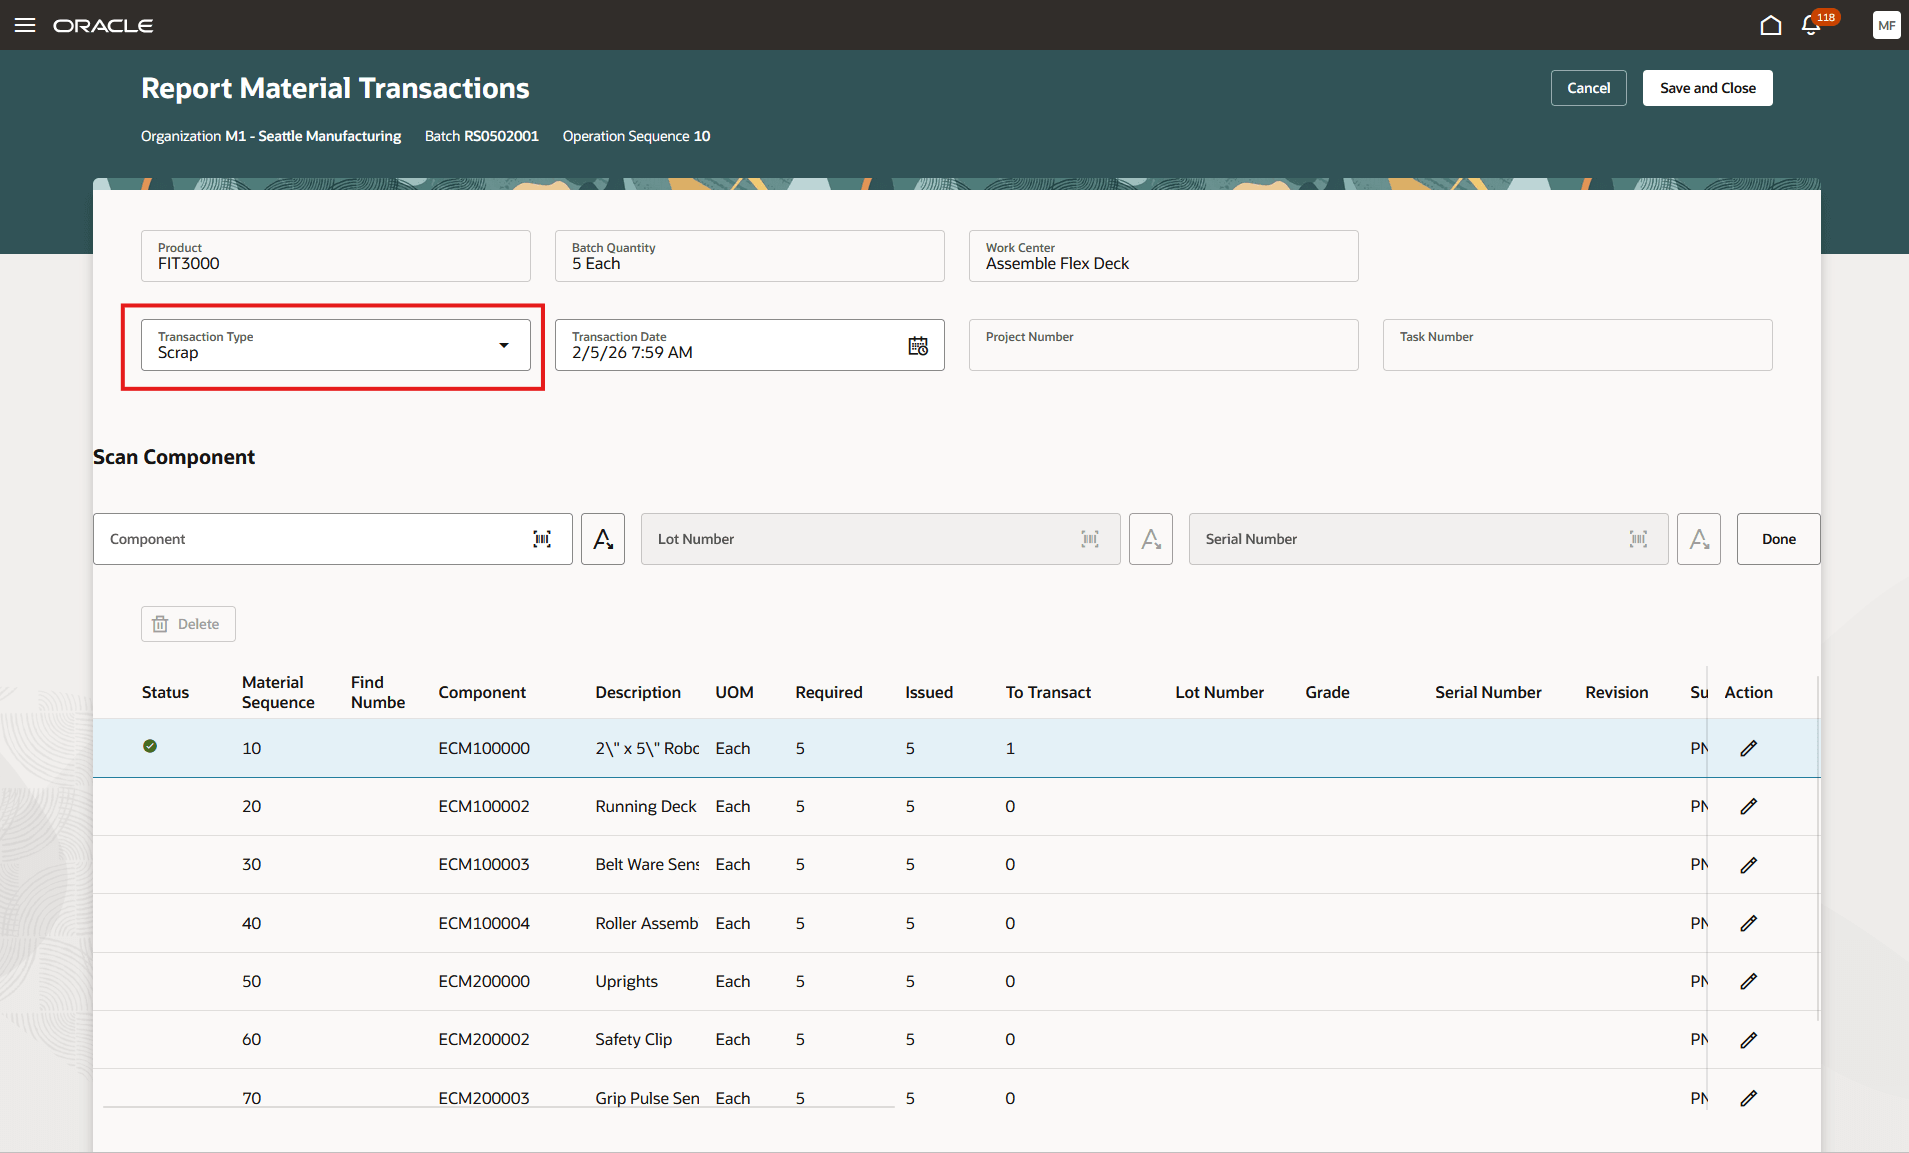Click the Delete button above the component table
Image resolution: width=1909 pixels, height=1153 pixels.
point(187,623)
